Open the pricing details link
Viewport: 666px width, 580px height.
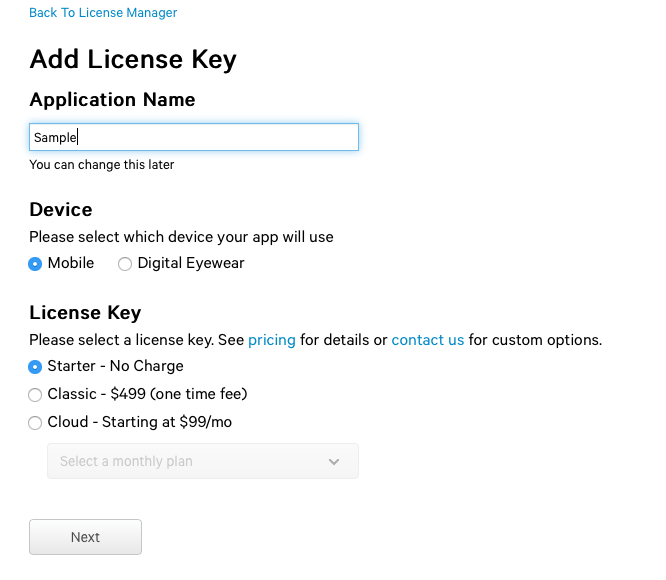tap(272, 340)
